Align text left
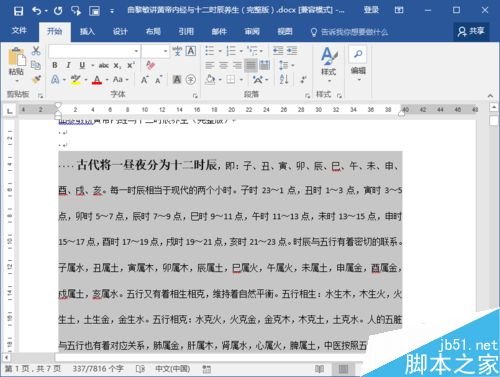 point(210,65)
